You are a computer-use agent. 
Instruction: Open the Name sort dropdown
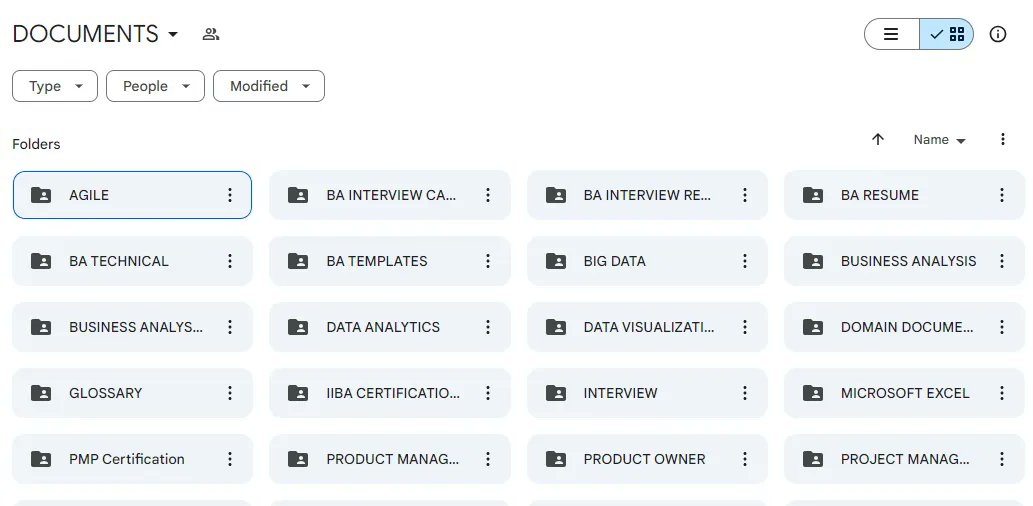(939, 140)
